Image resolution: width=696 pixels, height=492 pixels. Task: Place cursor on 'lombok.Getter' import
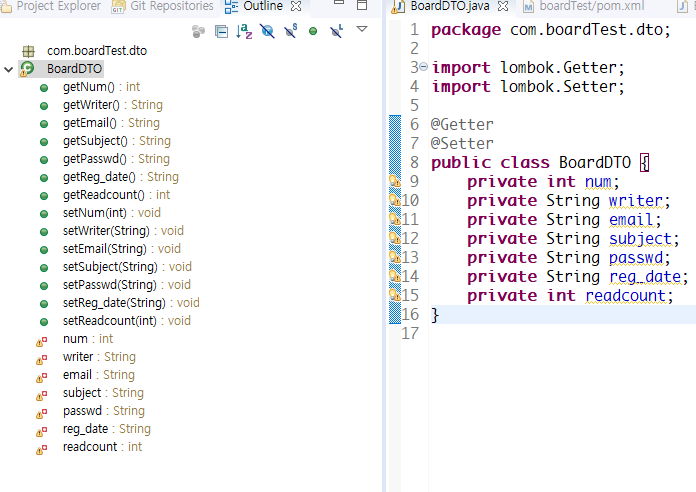(x=559, y=67)
